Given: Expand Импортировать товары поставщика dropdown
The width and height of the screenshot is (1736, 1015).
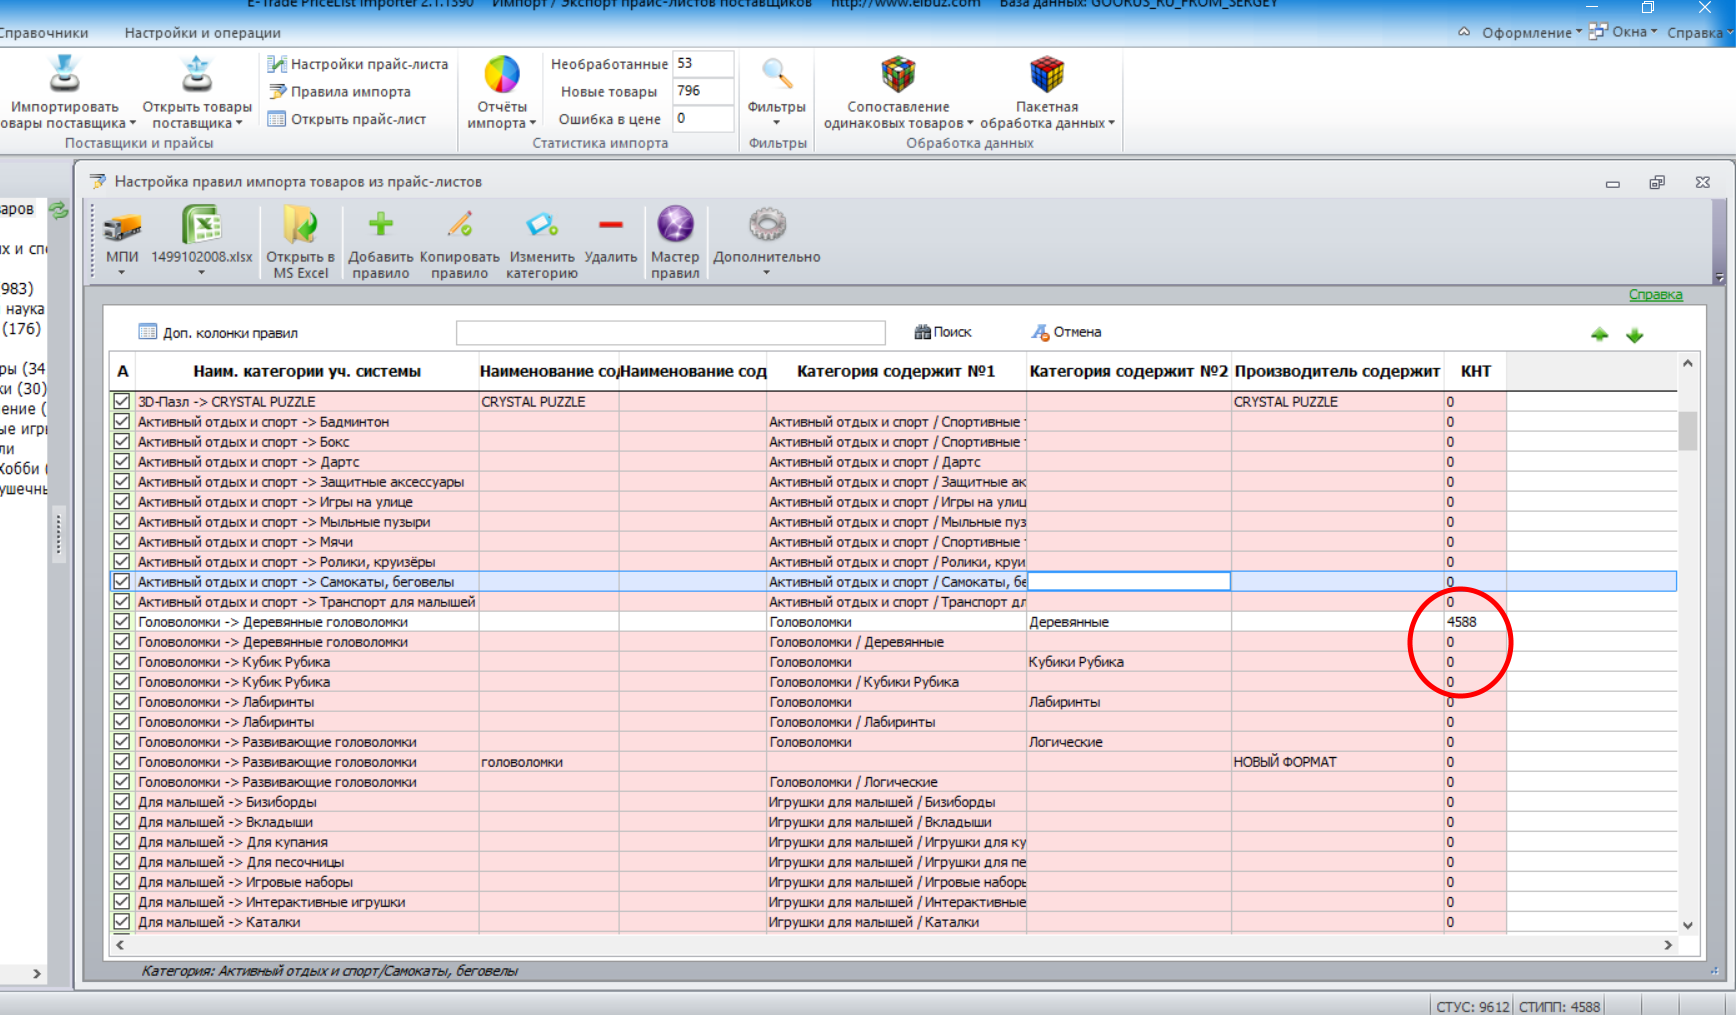Looking at the screenshot, I should [133, 123].
